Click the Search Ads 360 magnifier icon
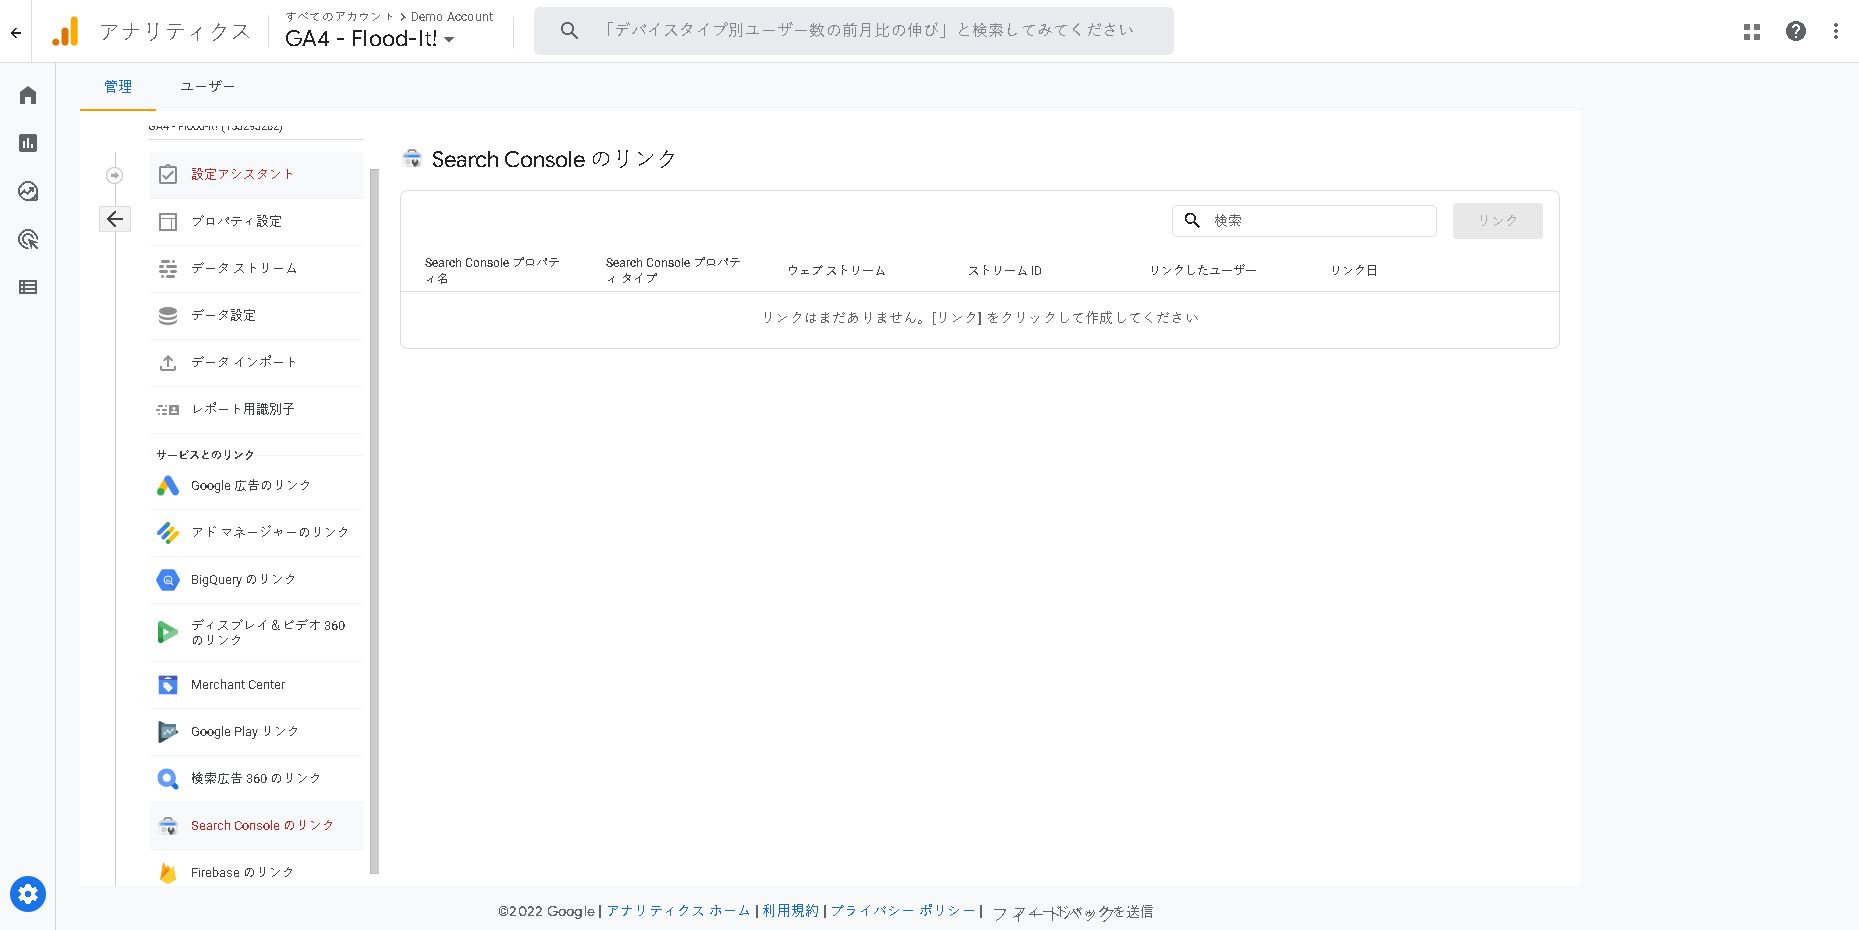 pyautogui.click(x=168, y=779)
